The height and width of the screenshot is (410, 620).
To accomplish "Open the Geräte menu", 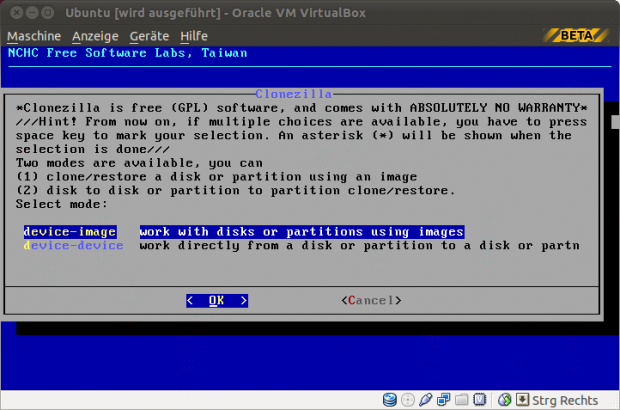I will click(149, 36).
